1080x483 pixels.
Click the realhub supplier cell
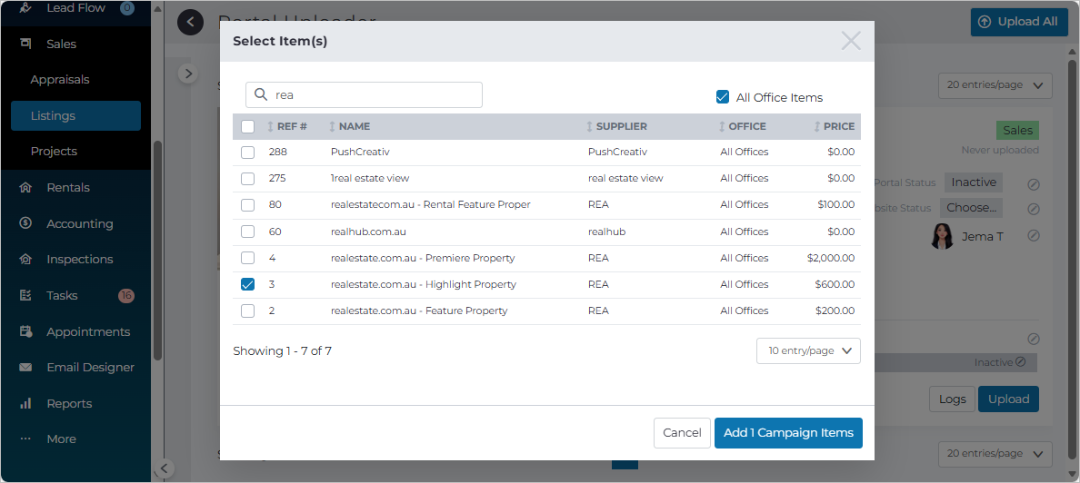click(607, 232)
